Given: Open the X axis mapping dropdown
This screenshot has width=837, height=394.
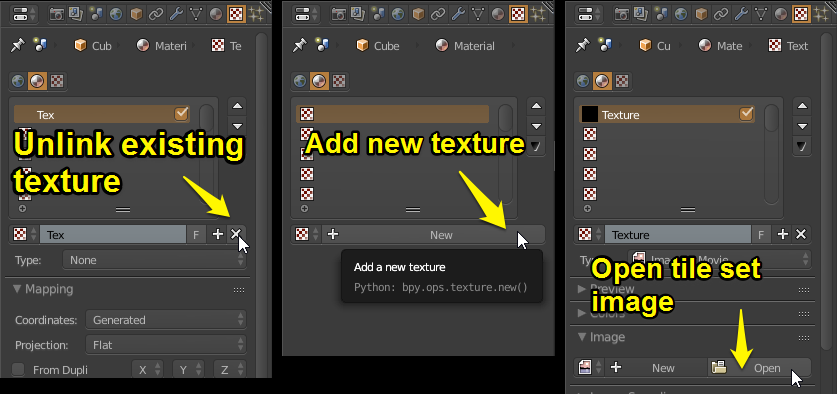Looking at the screenshot, I should point(147,369).
